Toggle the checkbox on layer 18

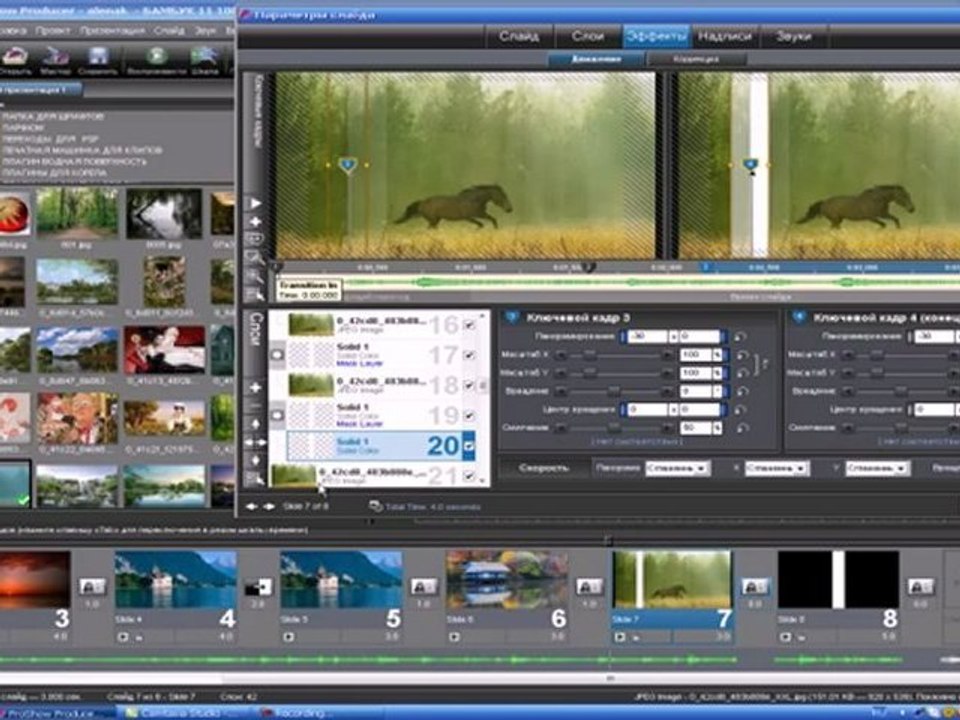pos(469,385)
